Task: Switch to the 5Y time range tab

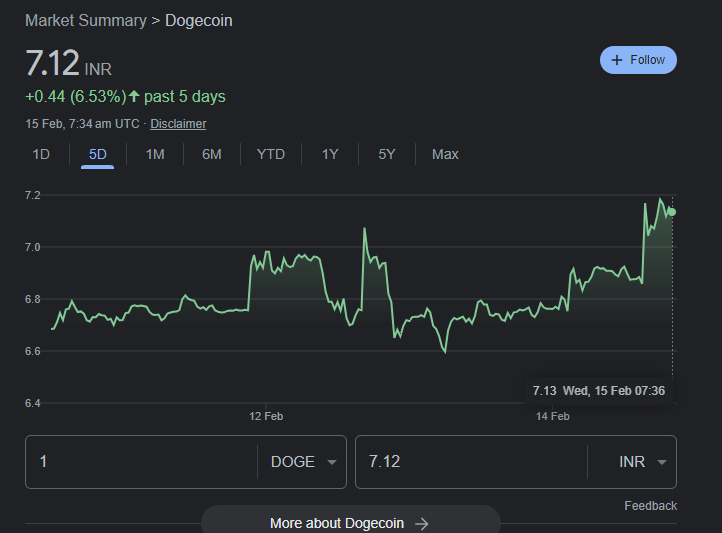Action: 387,154
